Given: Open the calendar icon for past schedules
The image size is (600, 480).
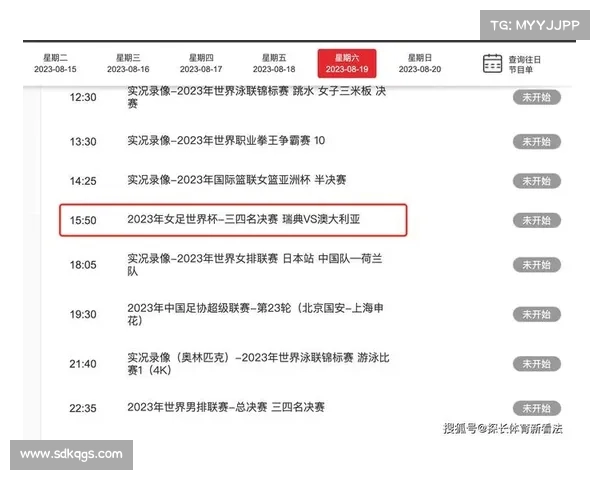Looking at the screenshot, I should pyautogui.click(x=492, y=64).
